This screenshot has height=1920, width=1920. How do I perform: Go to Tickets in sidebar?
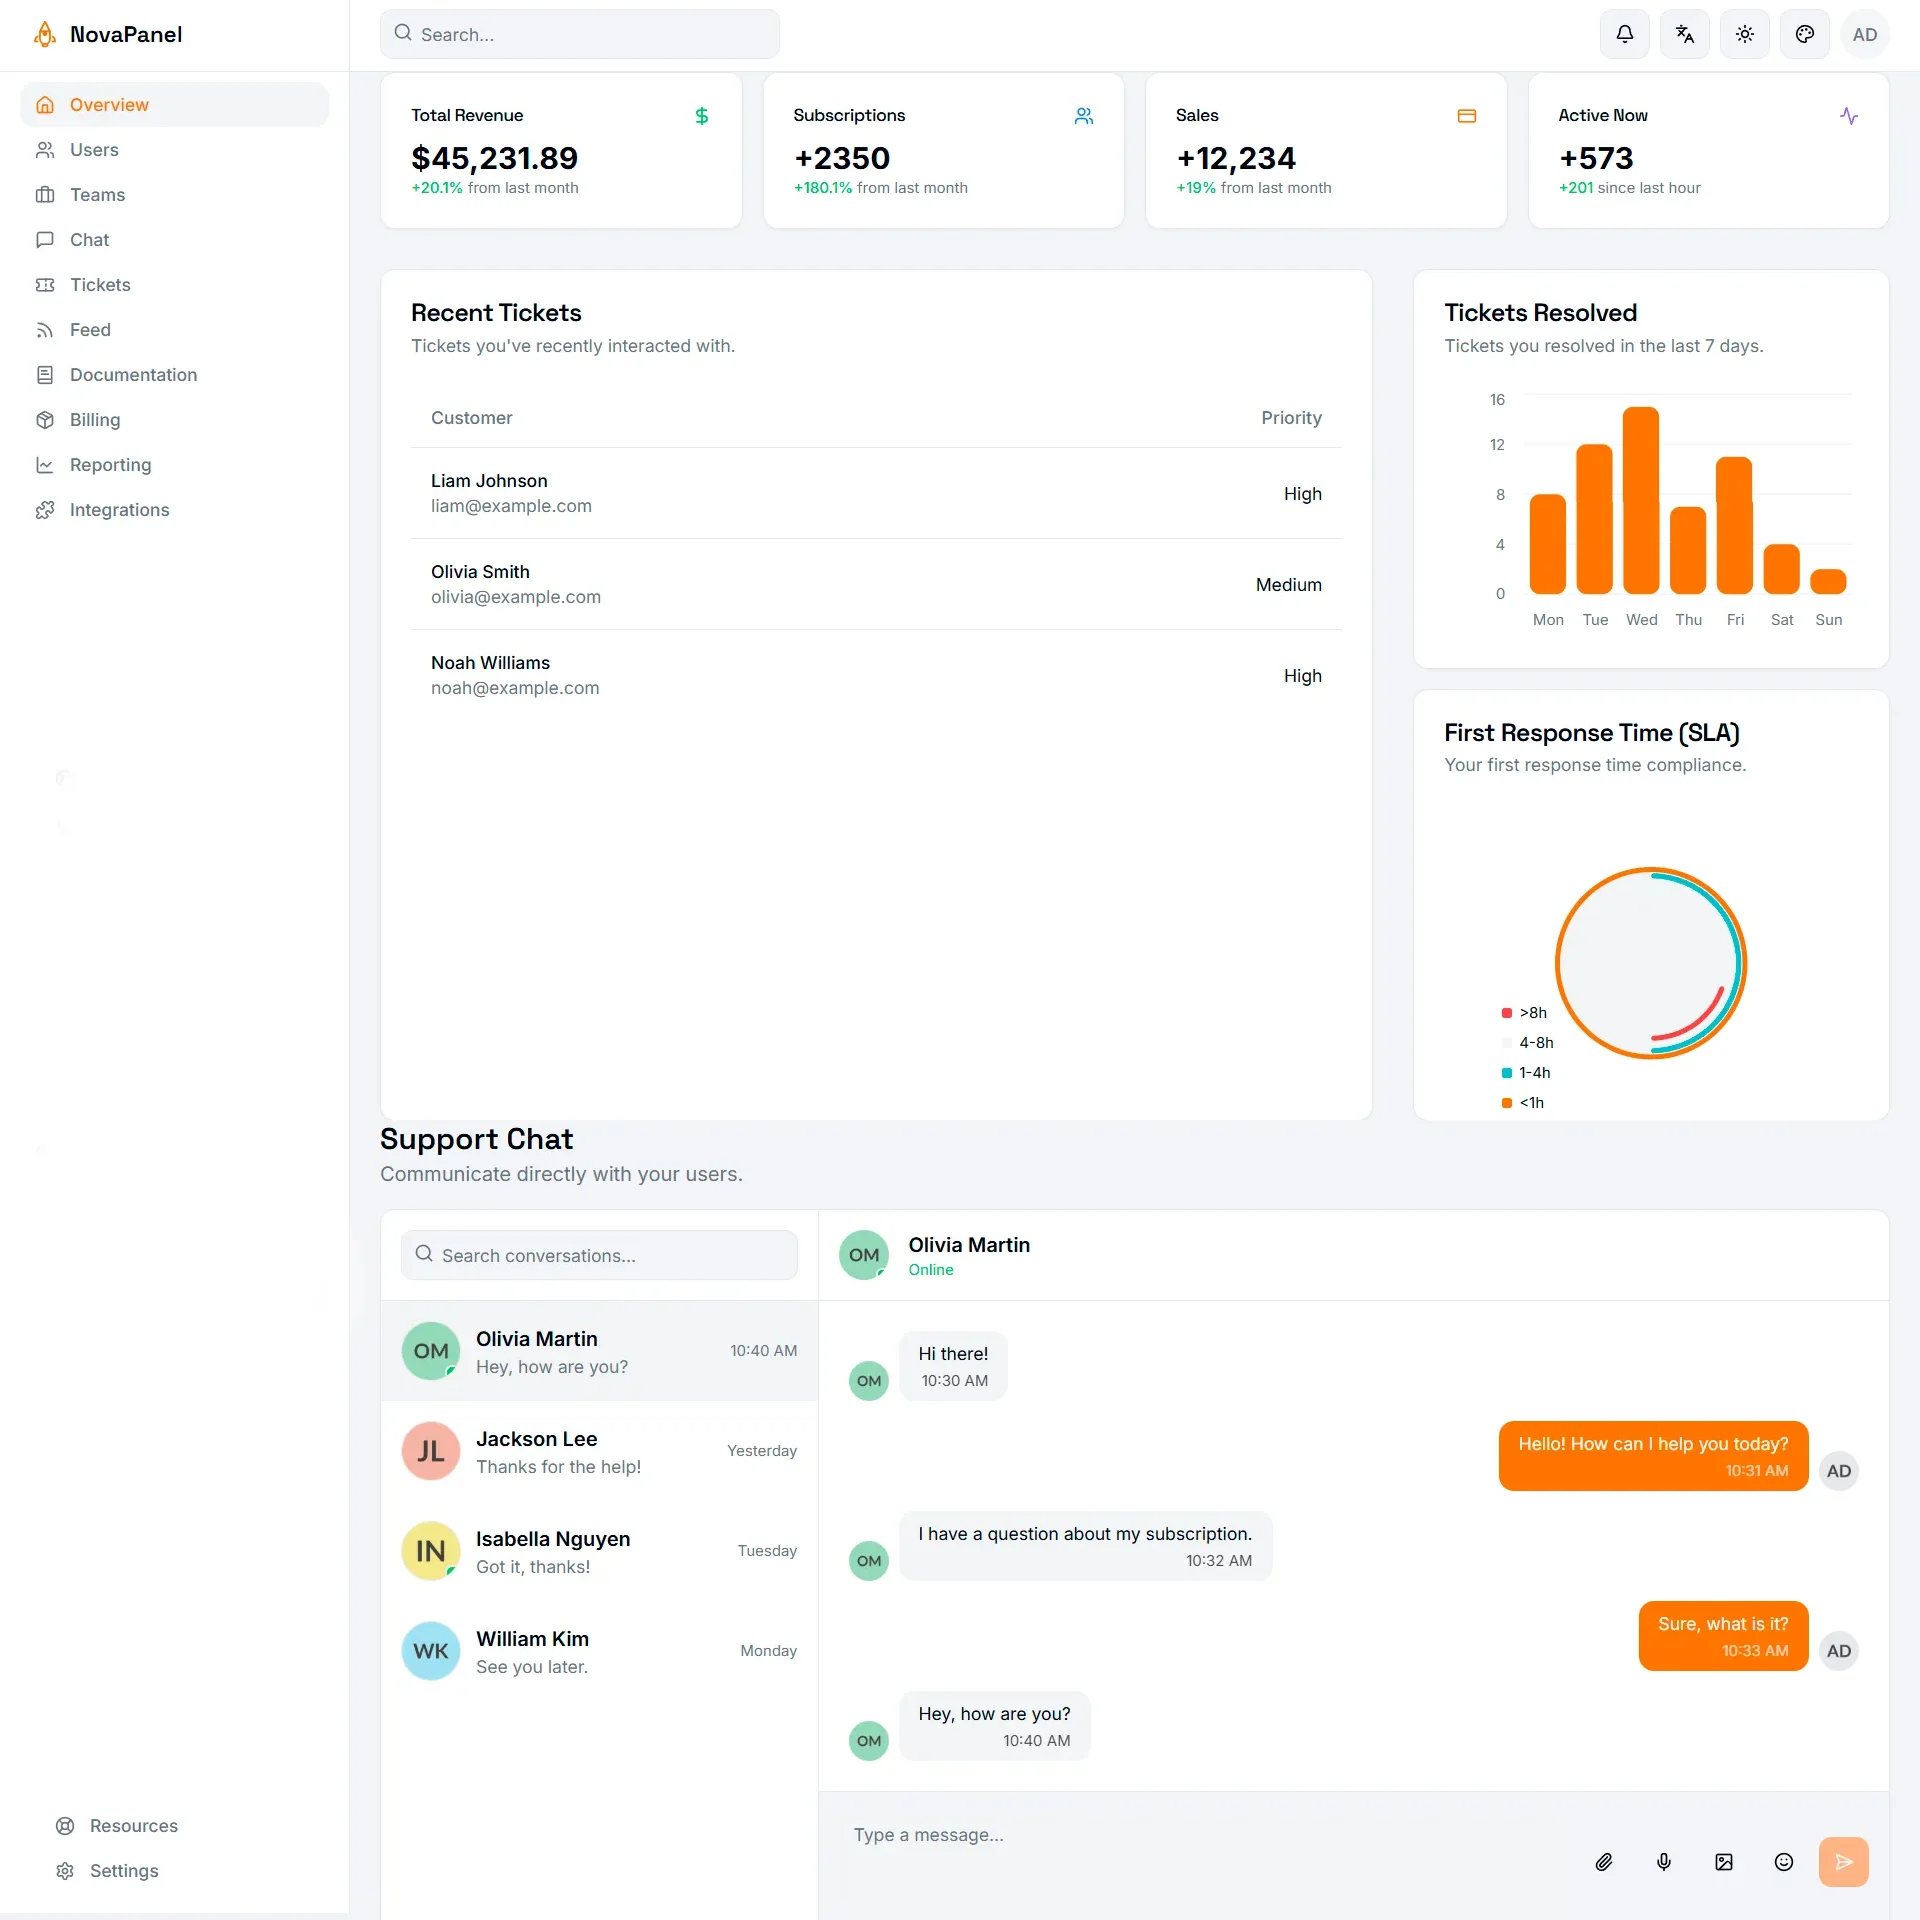pyautogui.click(x=100, y=285)
